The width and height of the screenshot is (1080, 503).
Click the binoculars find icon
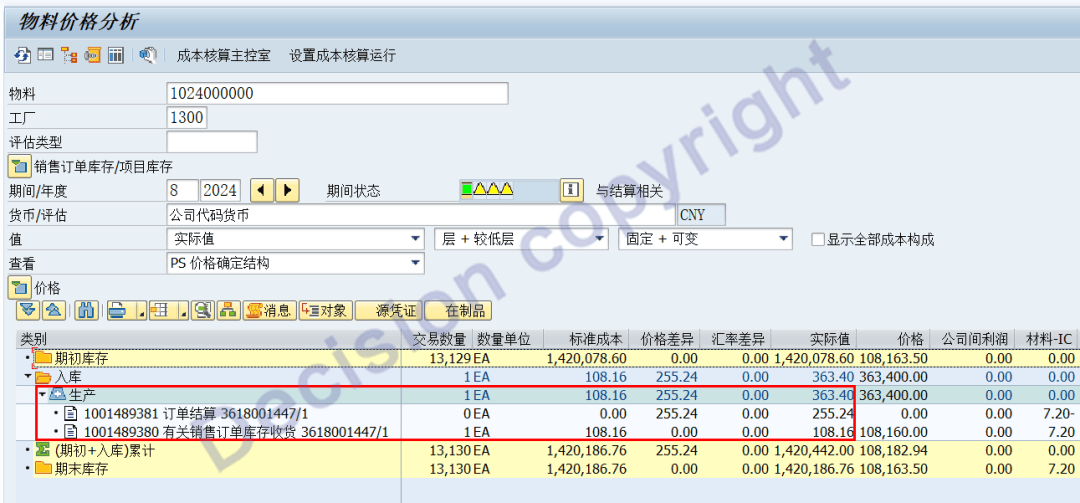87,310
